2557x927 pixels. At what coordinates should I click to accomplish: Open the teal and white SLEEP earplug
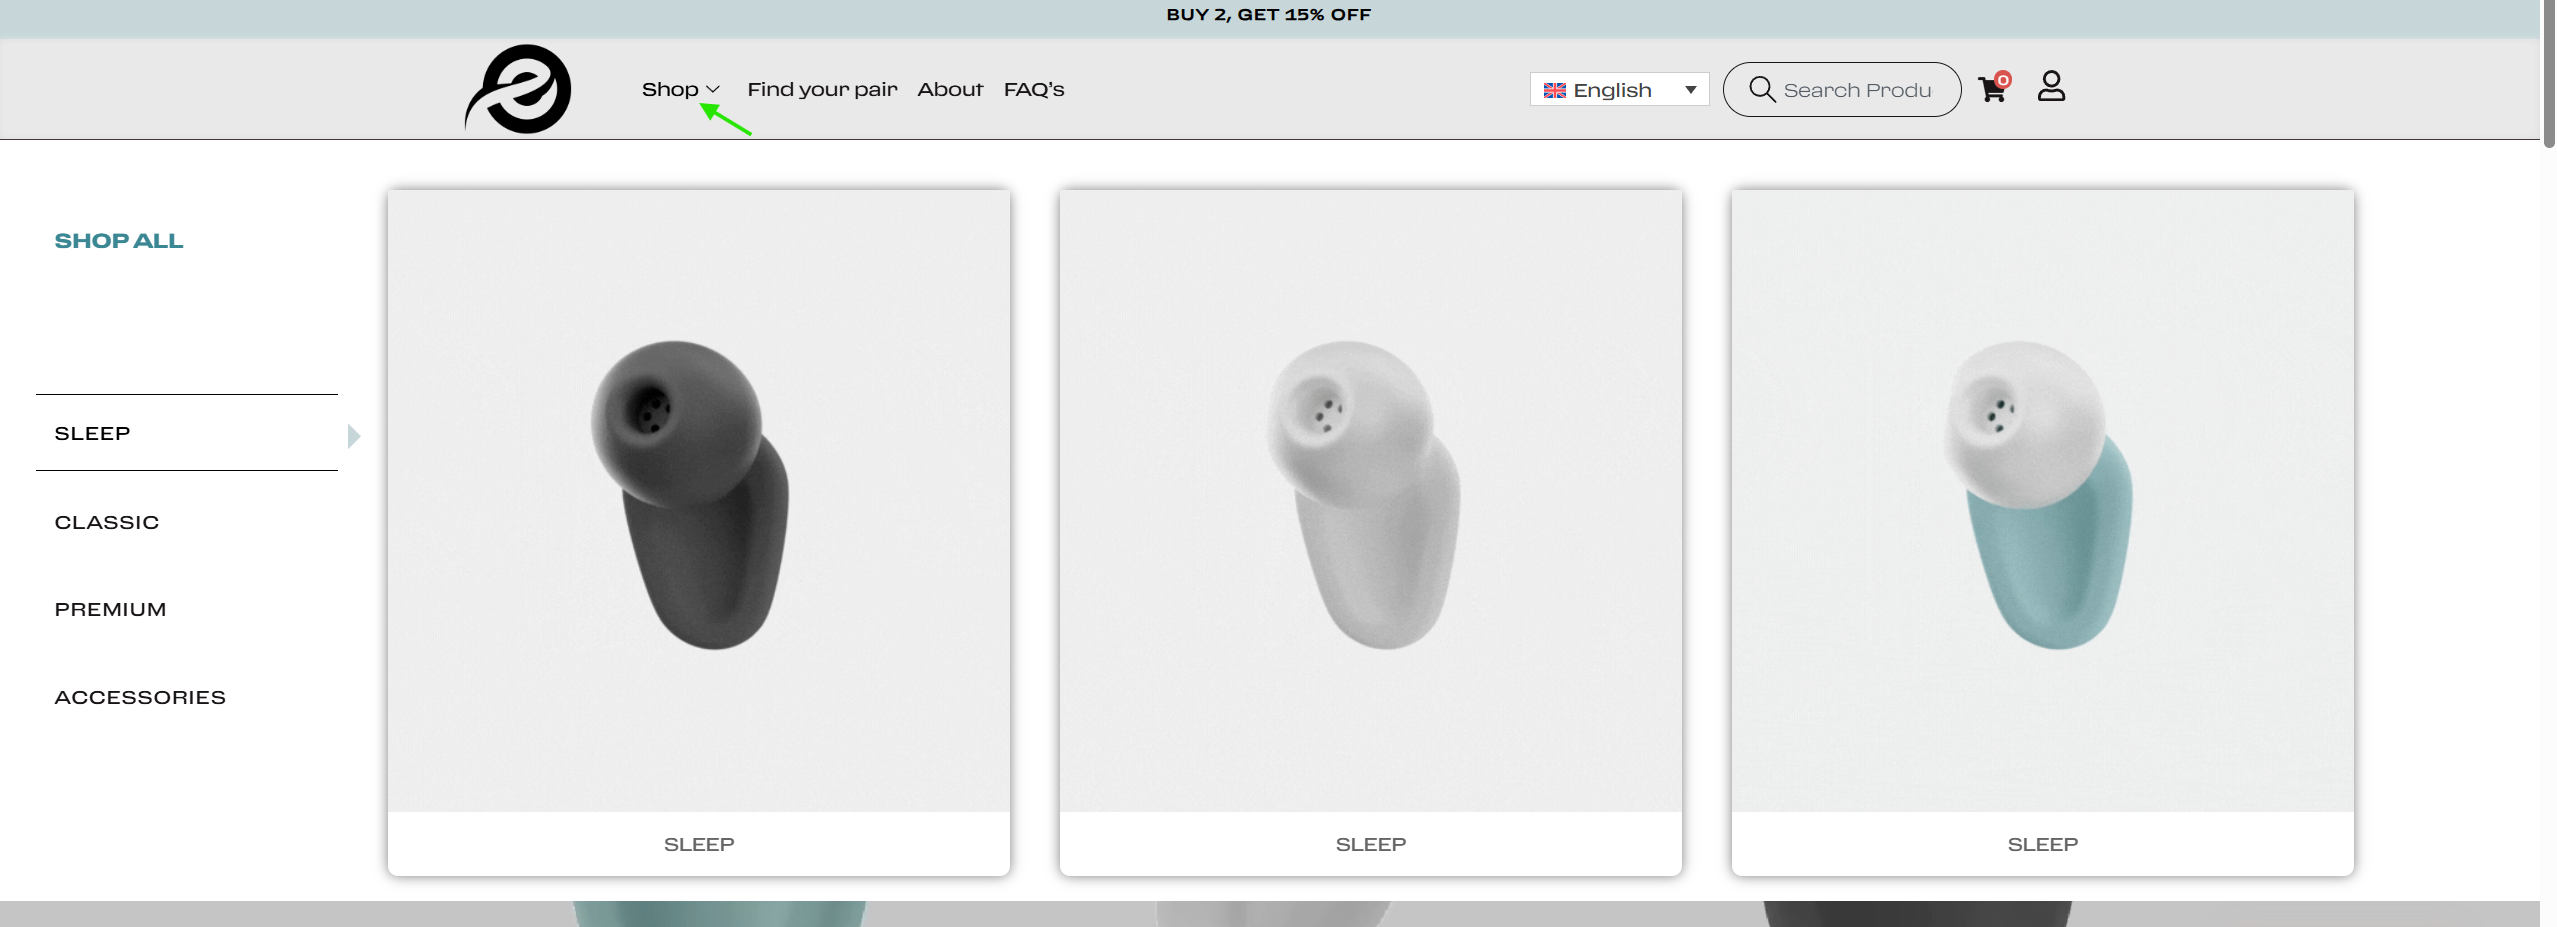(x=2043, y=533)
